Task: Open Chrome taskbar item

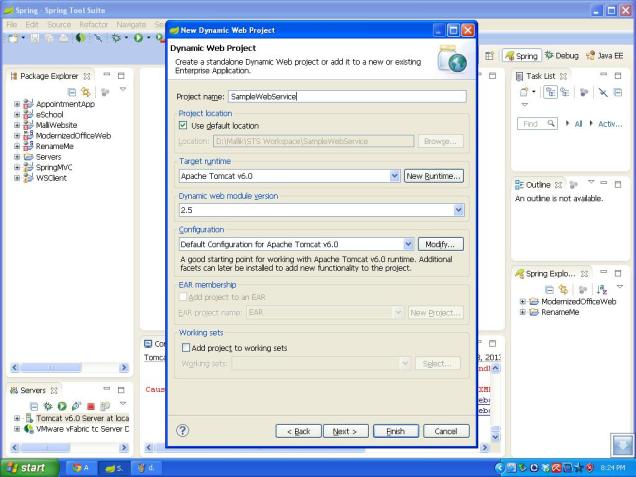Action: coord(80,468)
